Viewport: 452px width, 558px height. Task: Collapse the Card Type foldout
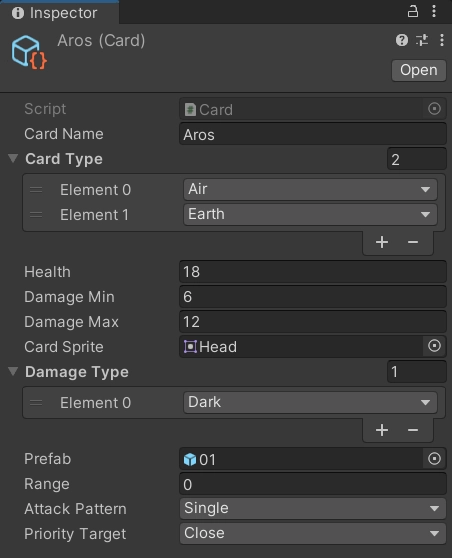(13, 158)
